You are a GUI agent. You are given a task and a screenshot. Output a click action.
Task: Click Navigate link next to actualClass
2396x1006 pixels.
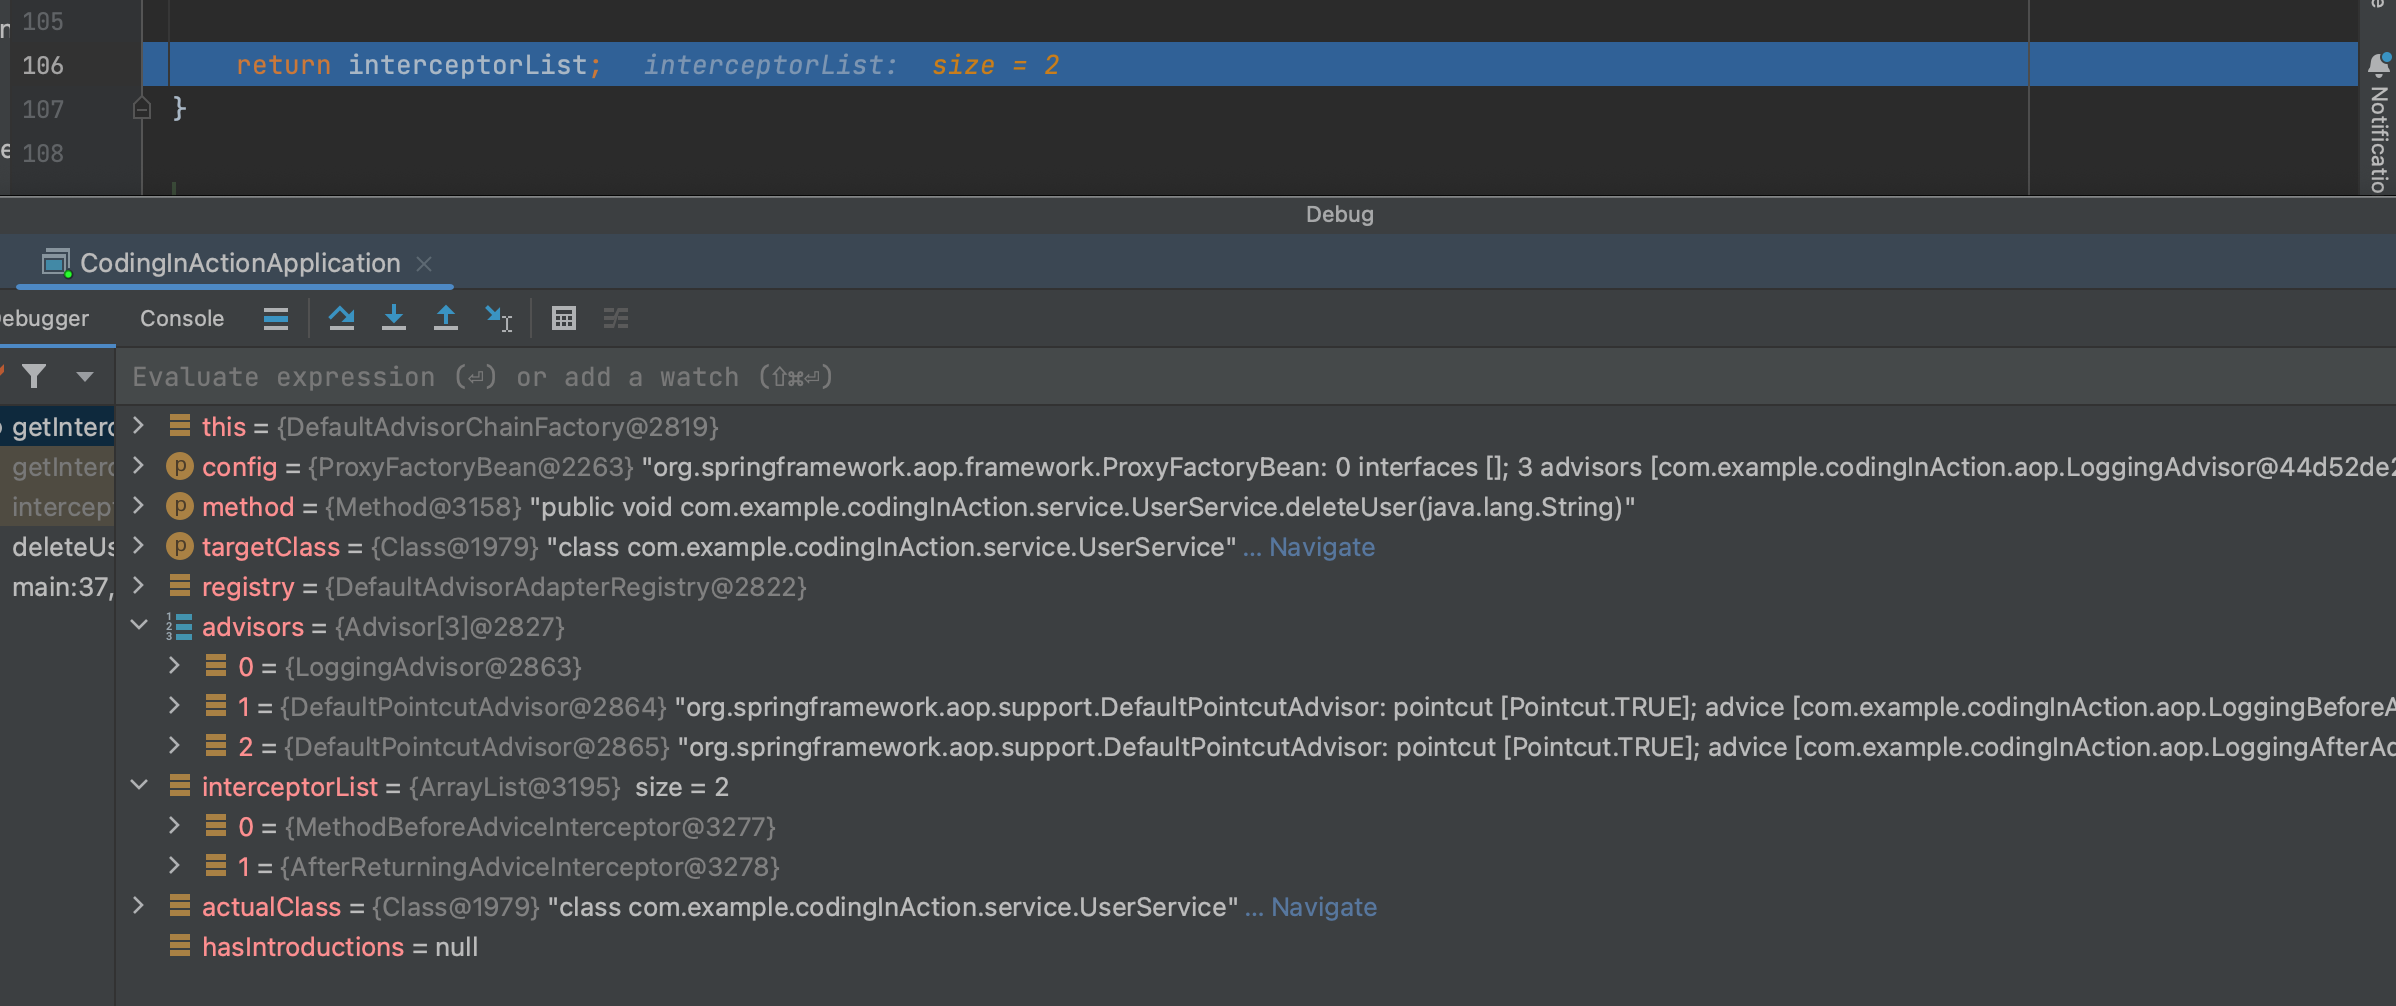(x=1323, y=907)
